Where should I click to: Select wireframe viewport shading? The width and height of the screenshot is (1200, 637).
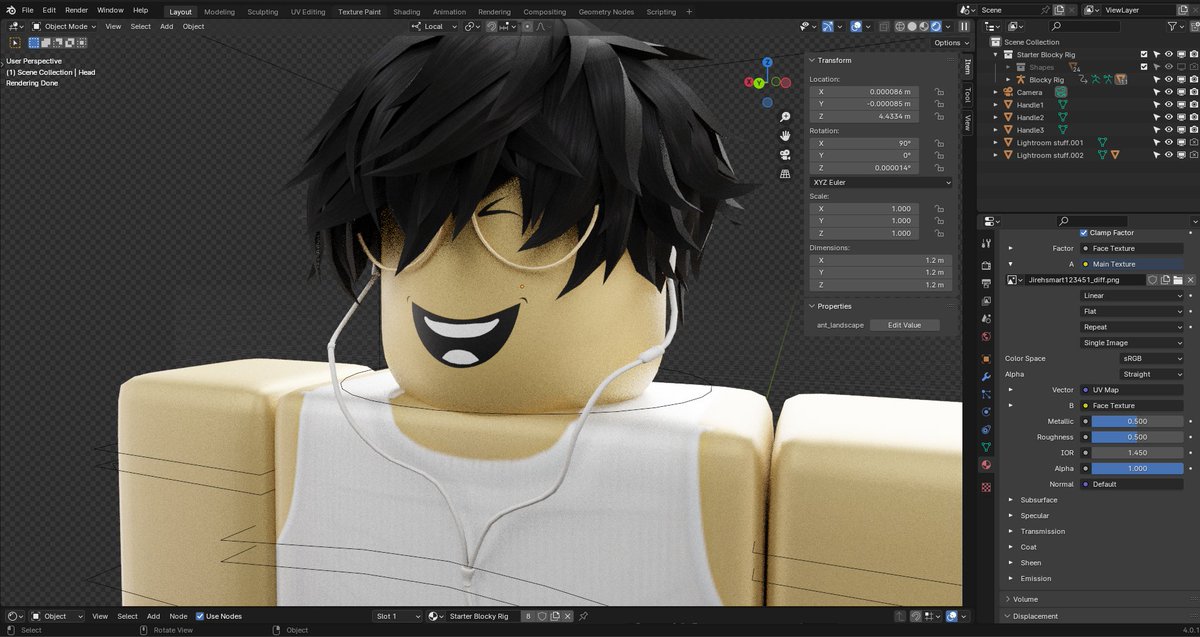point(899,26)
